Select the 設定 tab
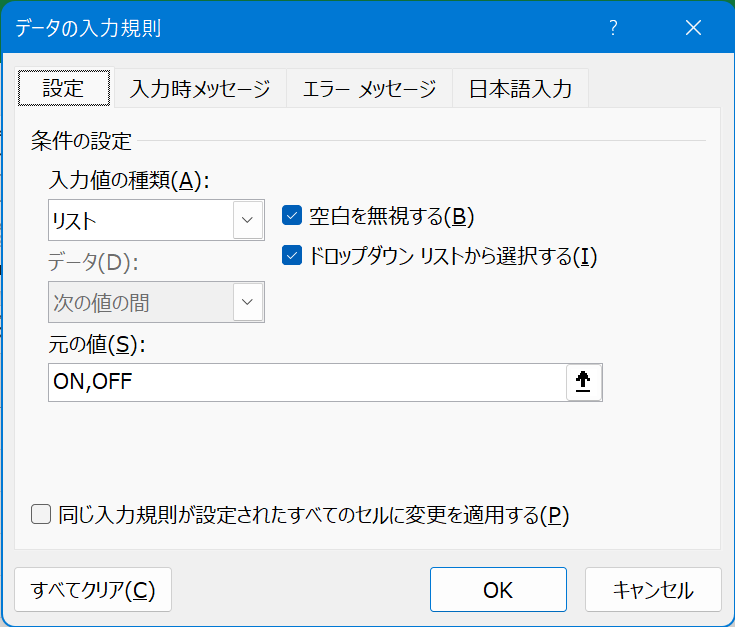 pos(63,88)
